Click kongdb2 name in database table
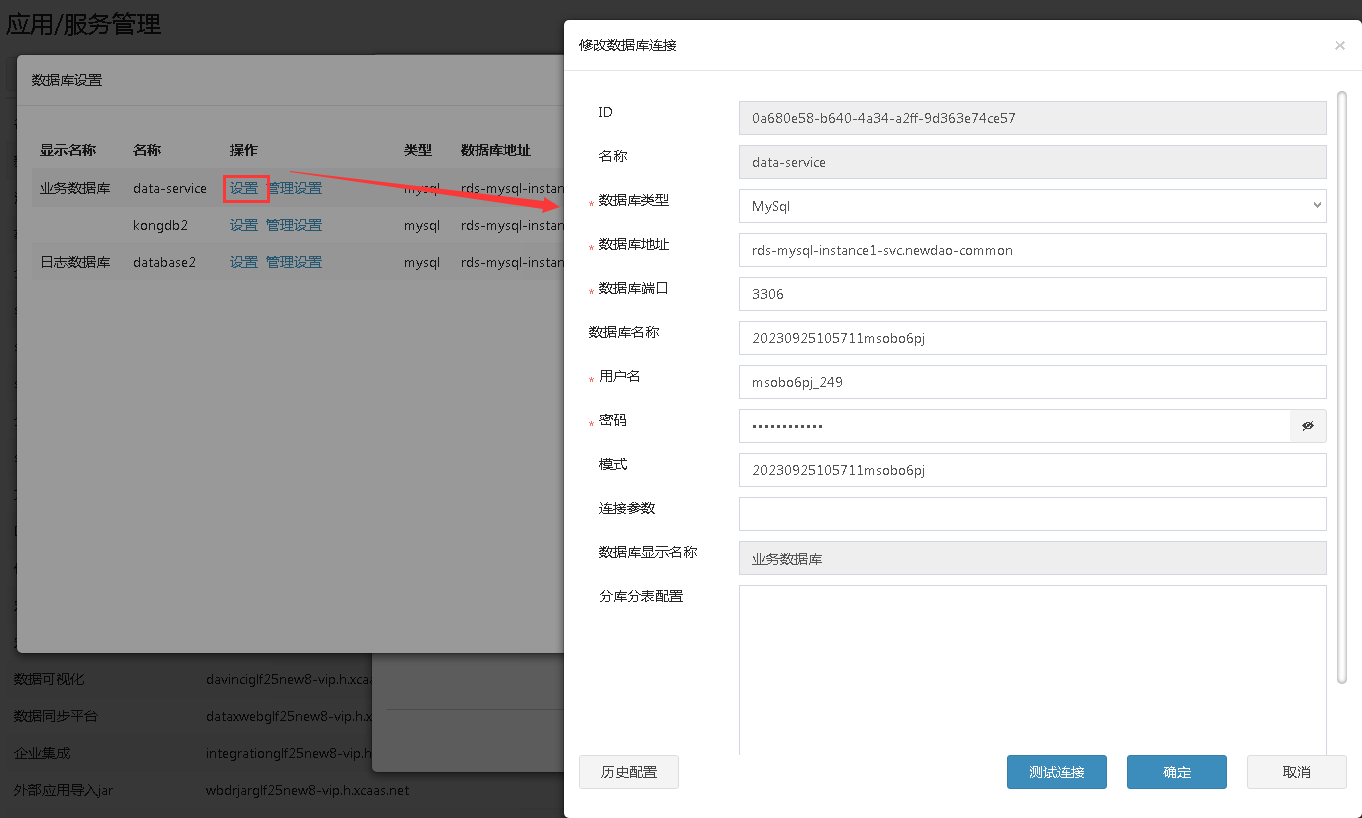The width and height of the screenshot is (1362, 818). (160, 225)
